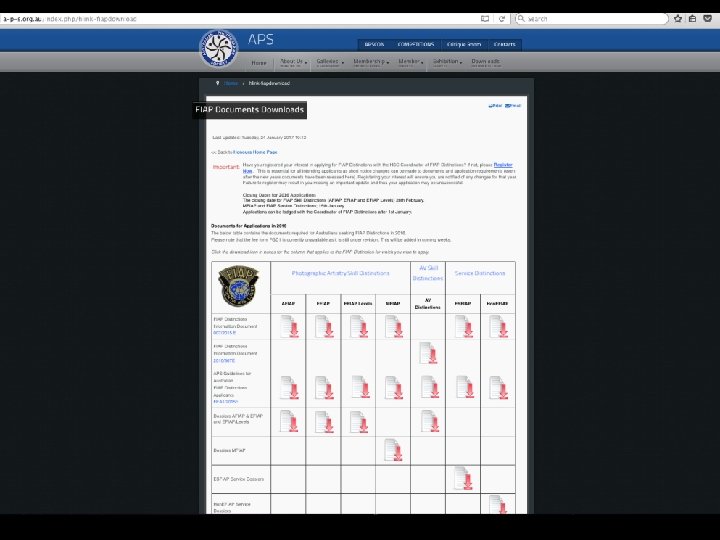Image resolution: width=720 pixels, height=540 pixels.
Task: Download the ESFIAP Service Dossiers file
Action: point(463,478)
